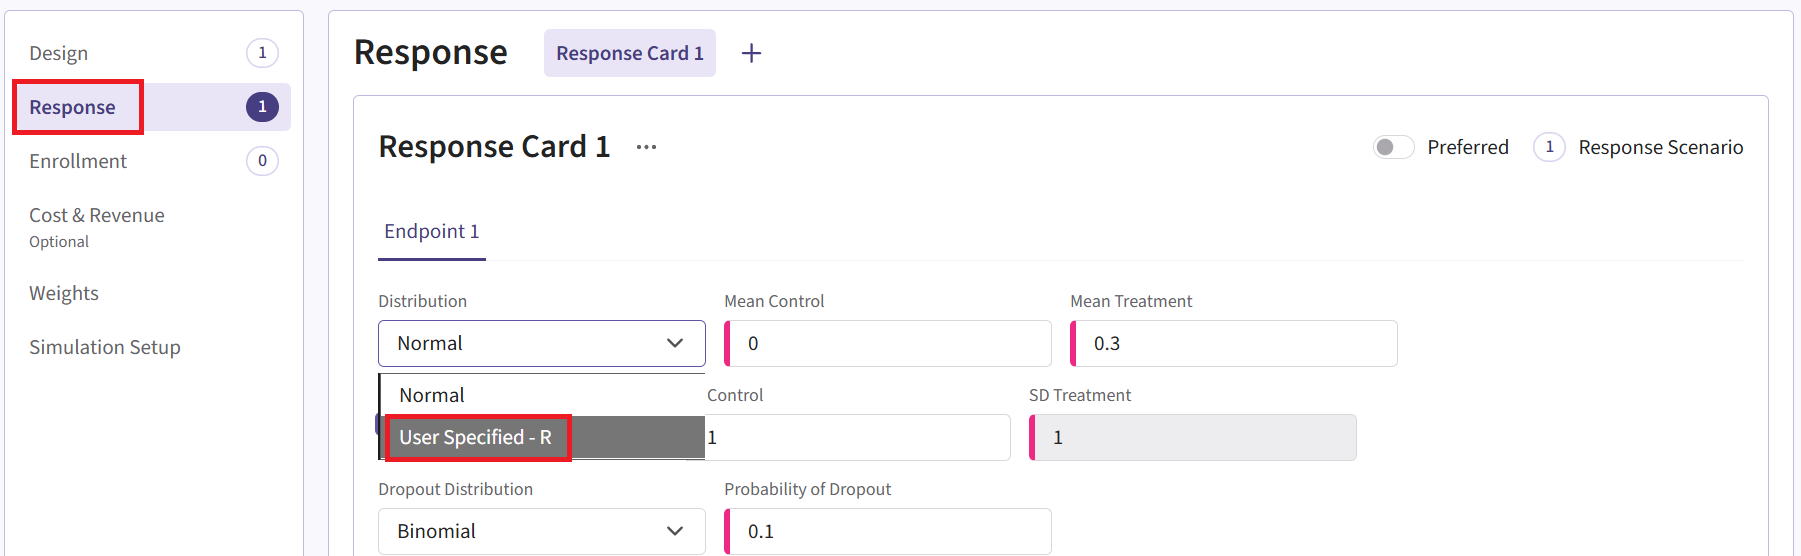This screenshot has height=556, width=1801.
Task: Collapse the Distribution dropdown
Action: (675, 343)
